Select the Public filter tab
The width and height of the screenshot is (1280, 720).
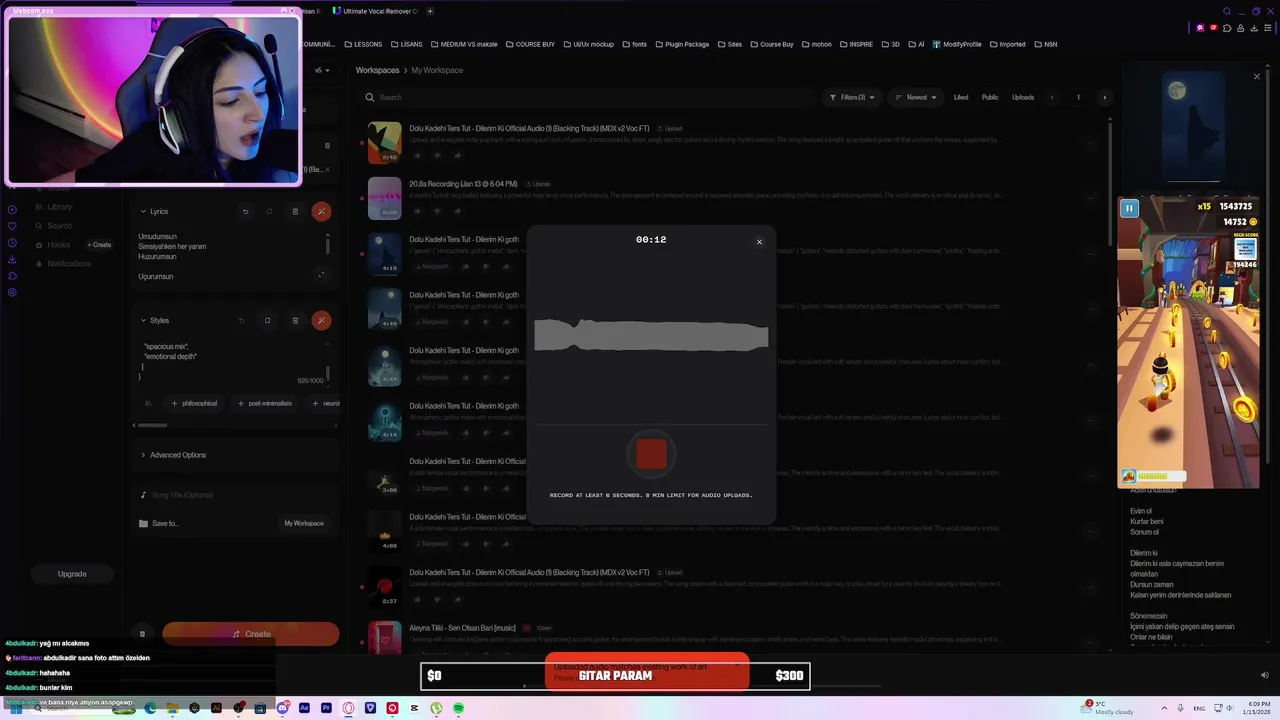[x=990, y=98]
